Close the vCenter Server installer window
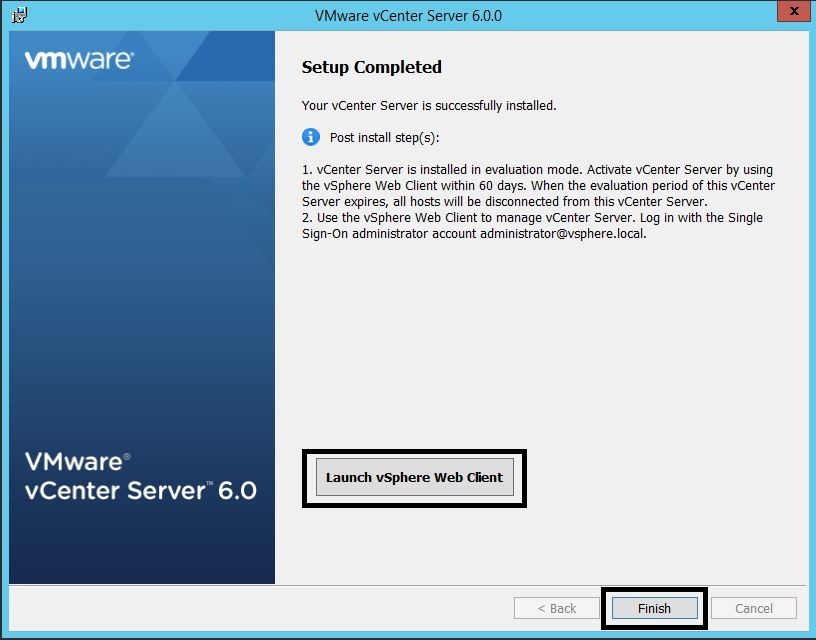The image size is (816, 640). click(793, 14)
